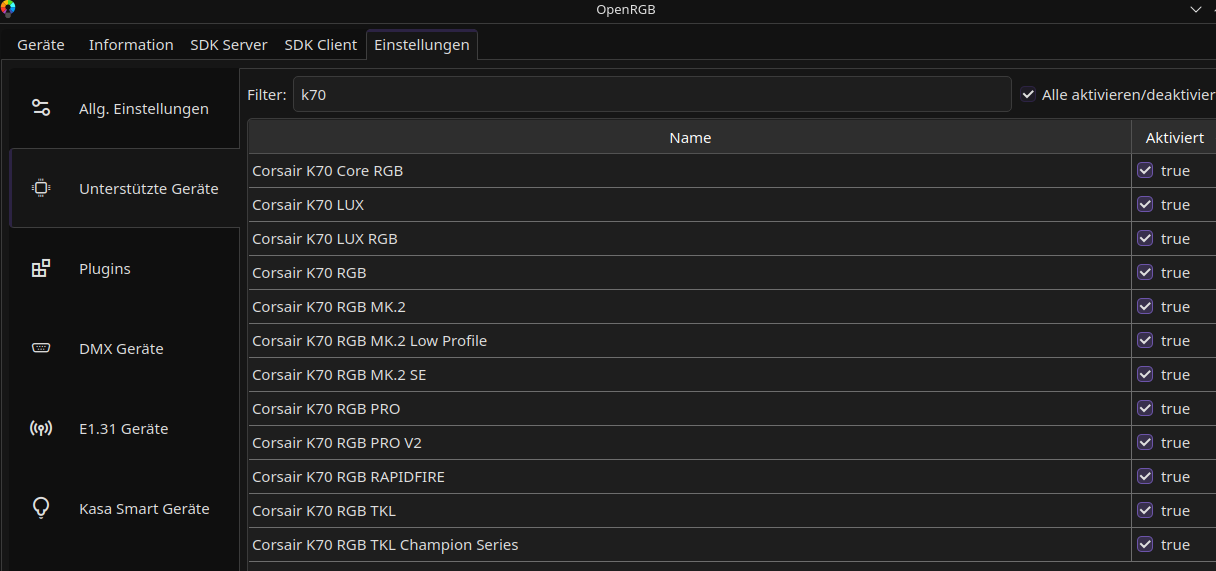This screenshot has width=1216, height=571.
Task: Disable Corsair K70 Core RGB checkbox
Action: (1146, 170)
